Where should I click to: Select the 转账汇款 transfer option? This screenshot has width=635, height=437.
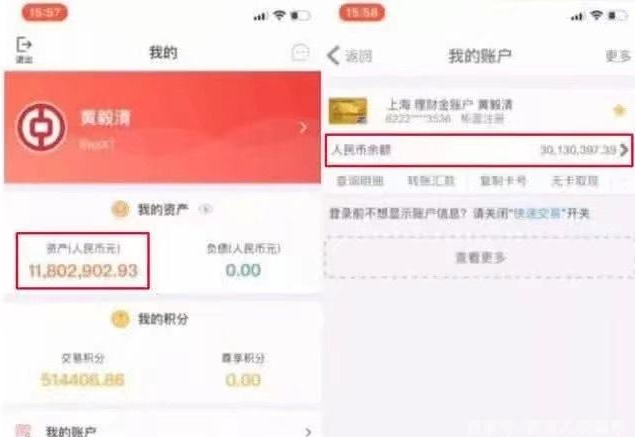coord(431,181)
